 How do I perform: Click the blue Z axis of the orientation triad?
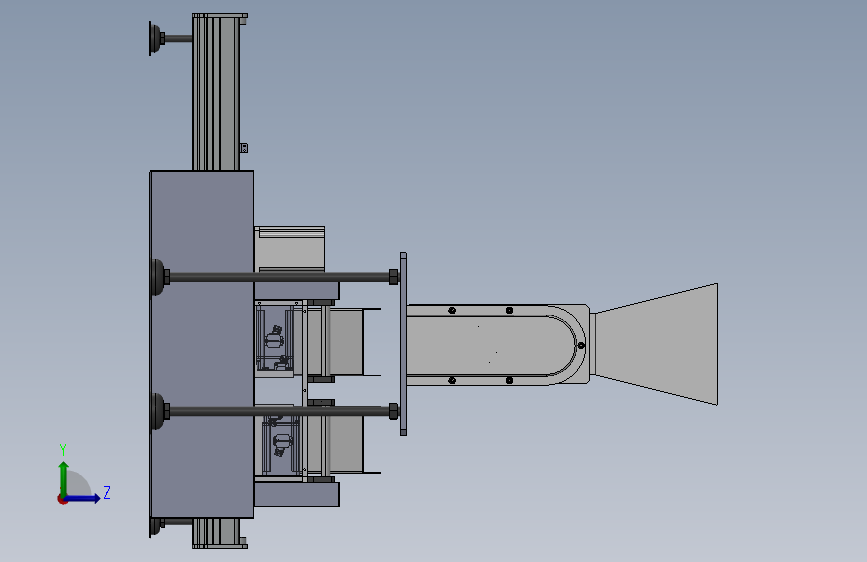point(83,498)
